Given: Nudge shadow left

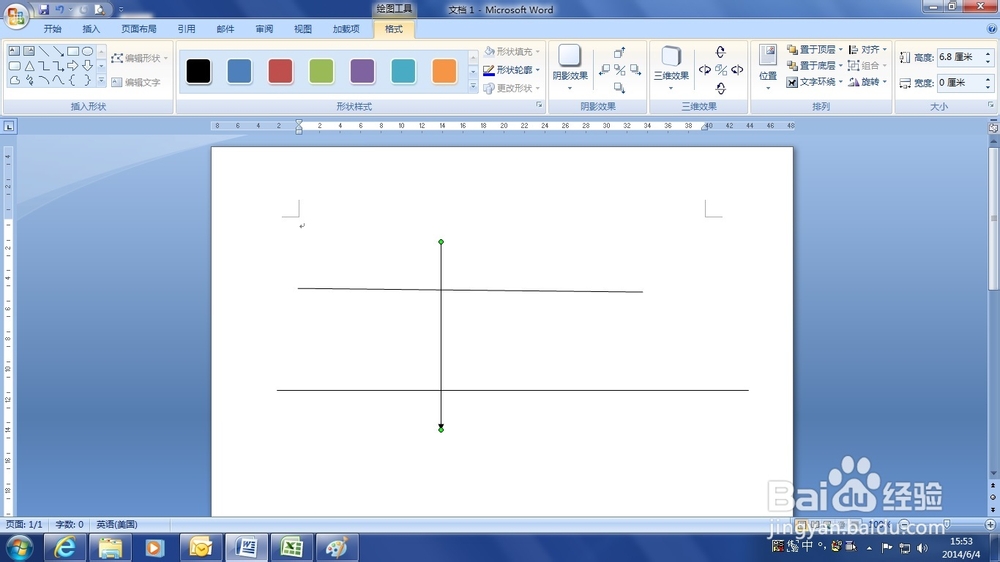Looking at the screenshot, I should (x=604, y=70).
